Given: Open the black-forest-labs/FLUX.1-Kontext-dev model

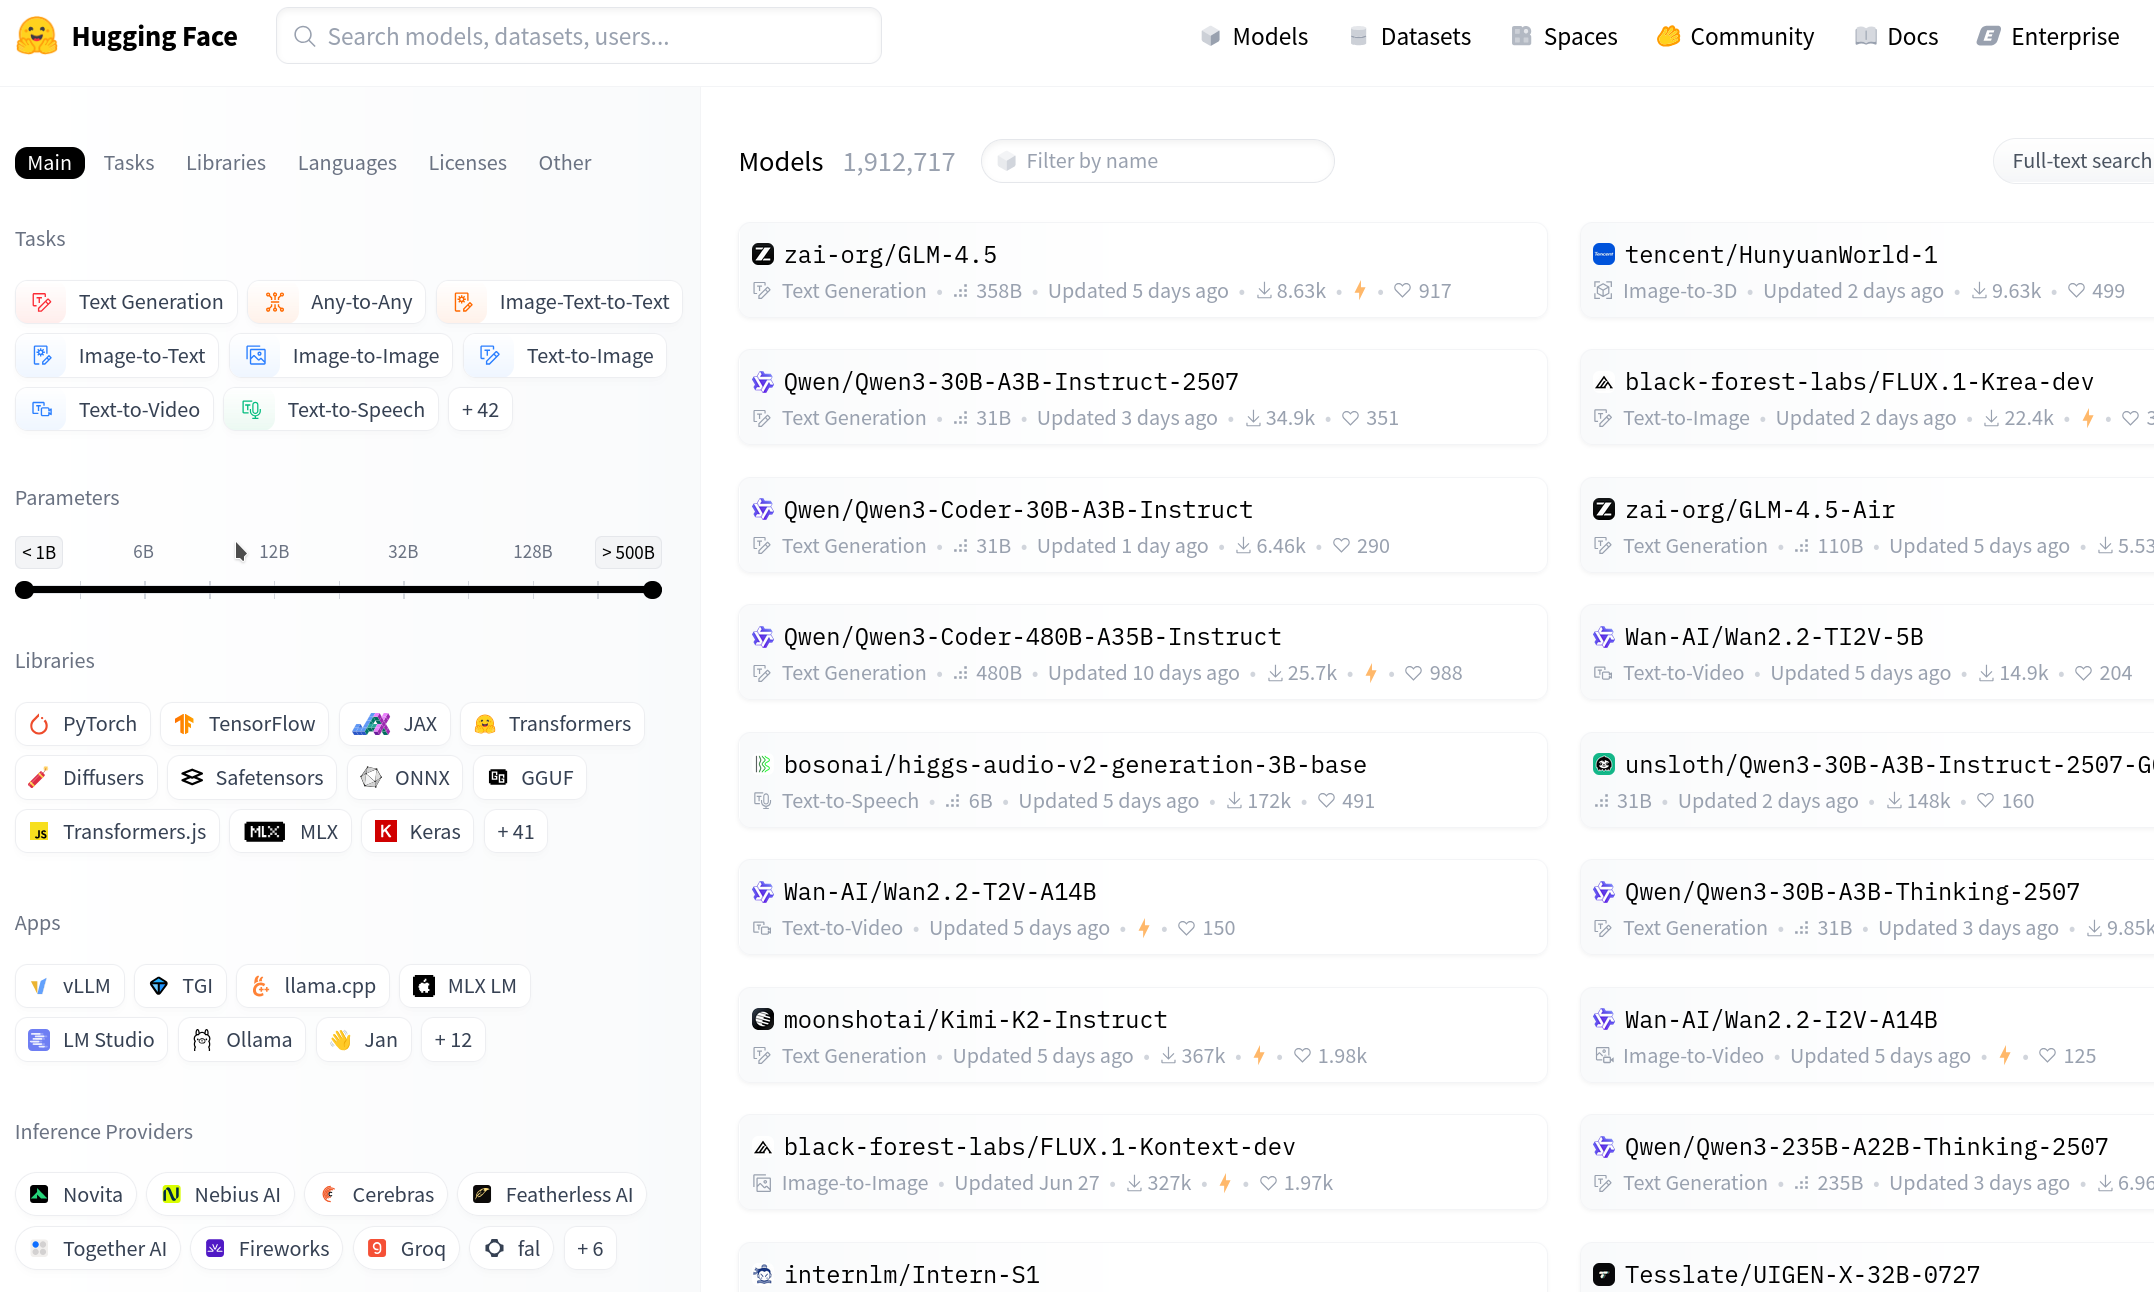Looking at the screenshot, I should click(1143, 1163).
